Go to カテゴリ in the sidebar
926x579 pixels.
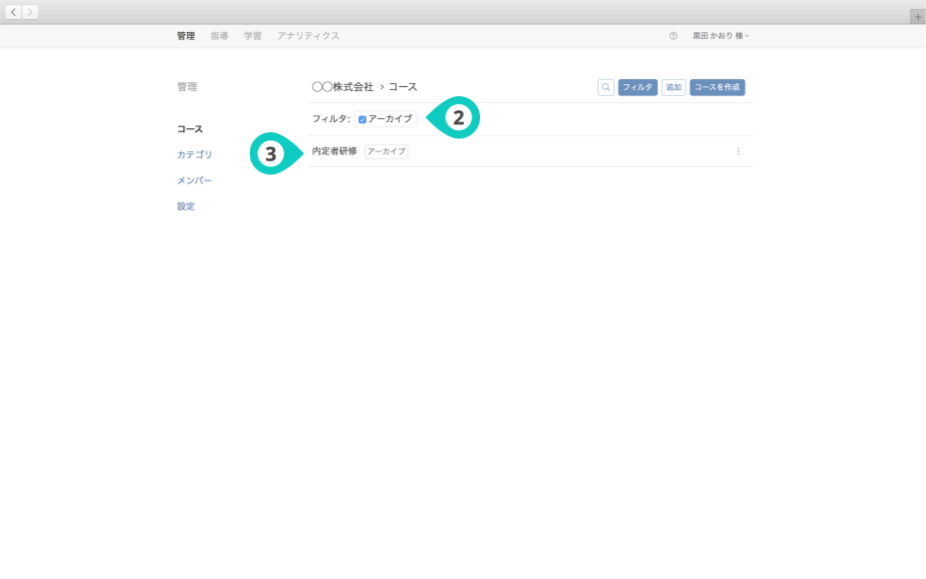pos(194,155)
